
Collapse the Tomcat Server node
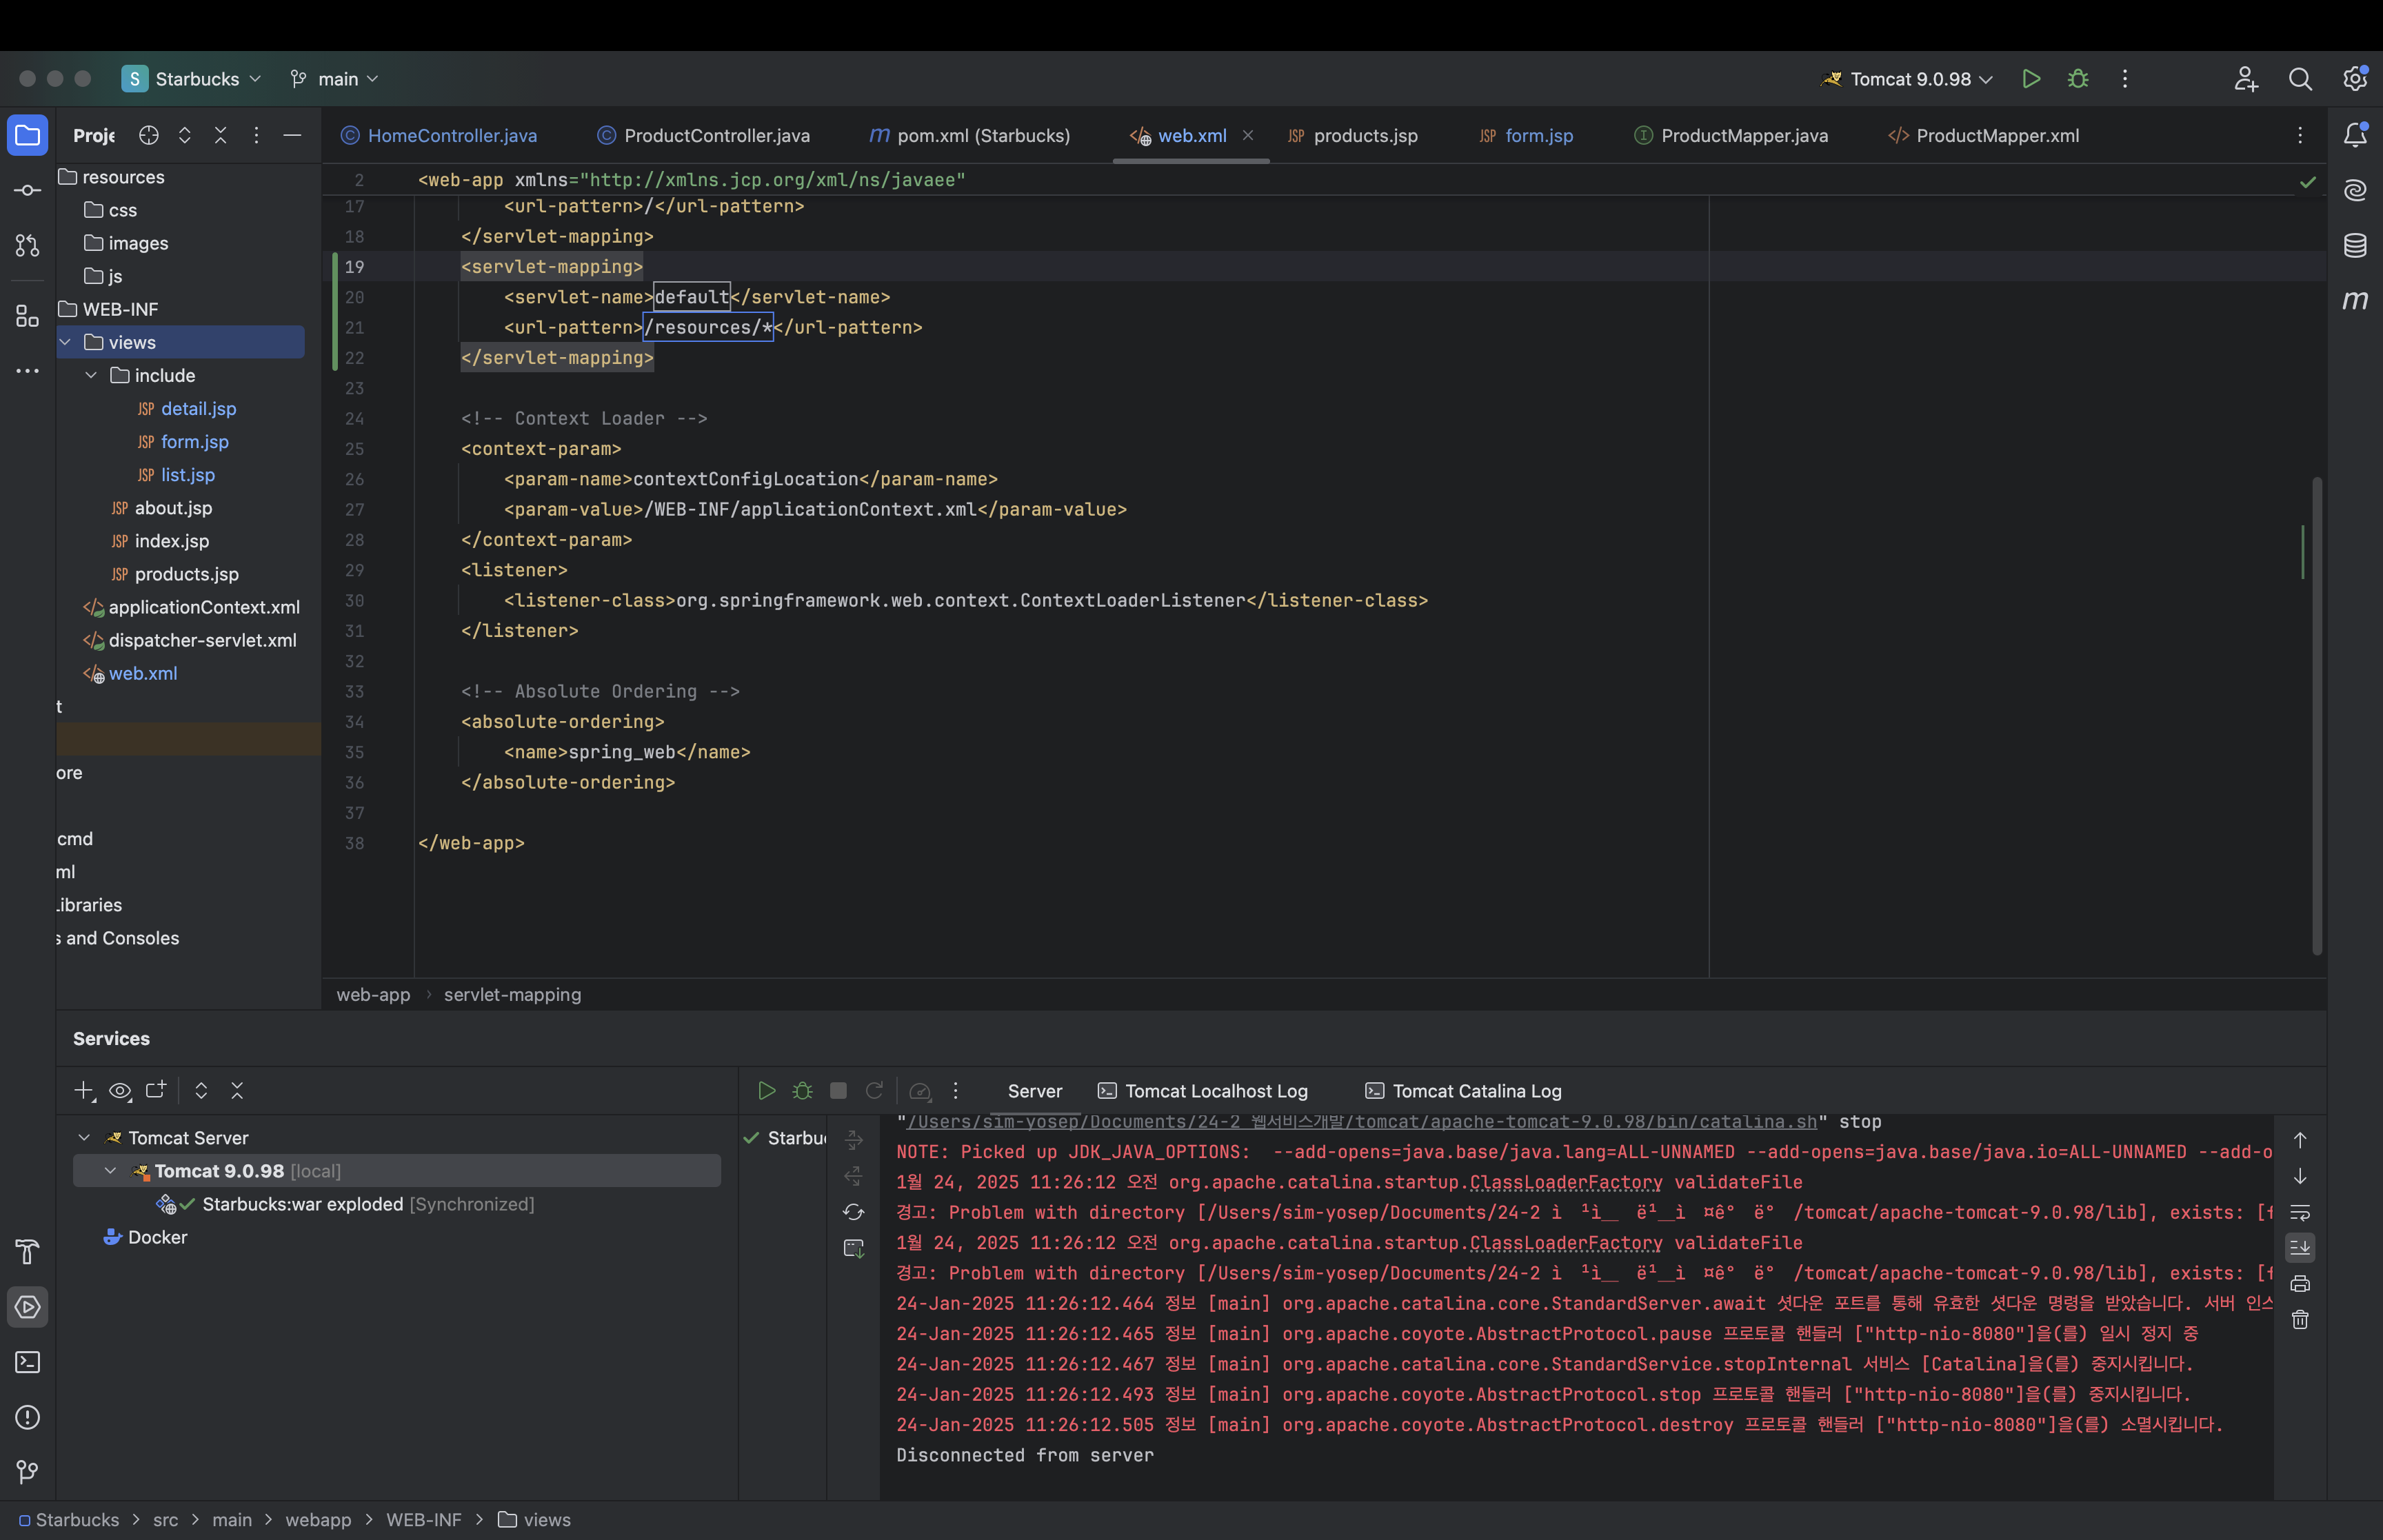tap(85, 1138)
